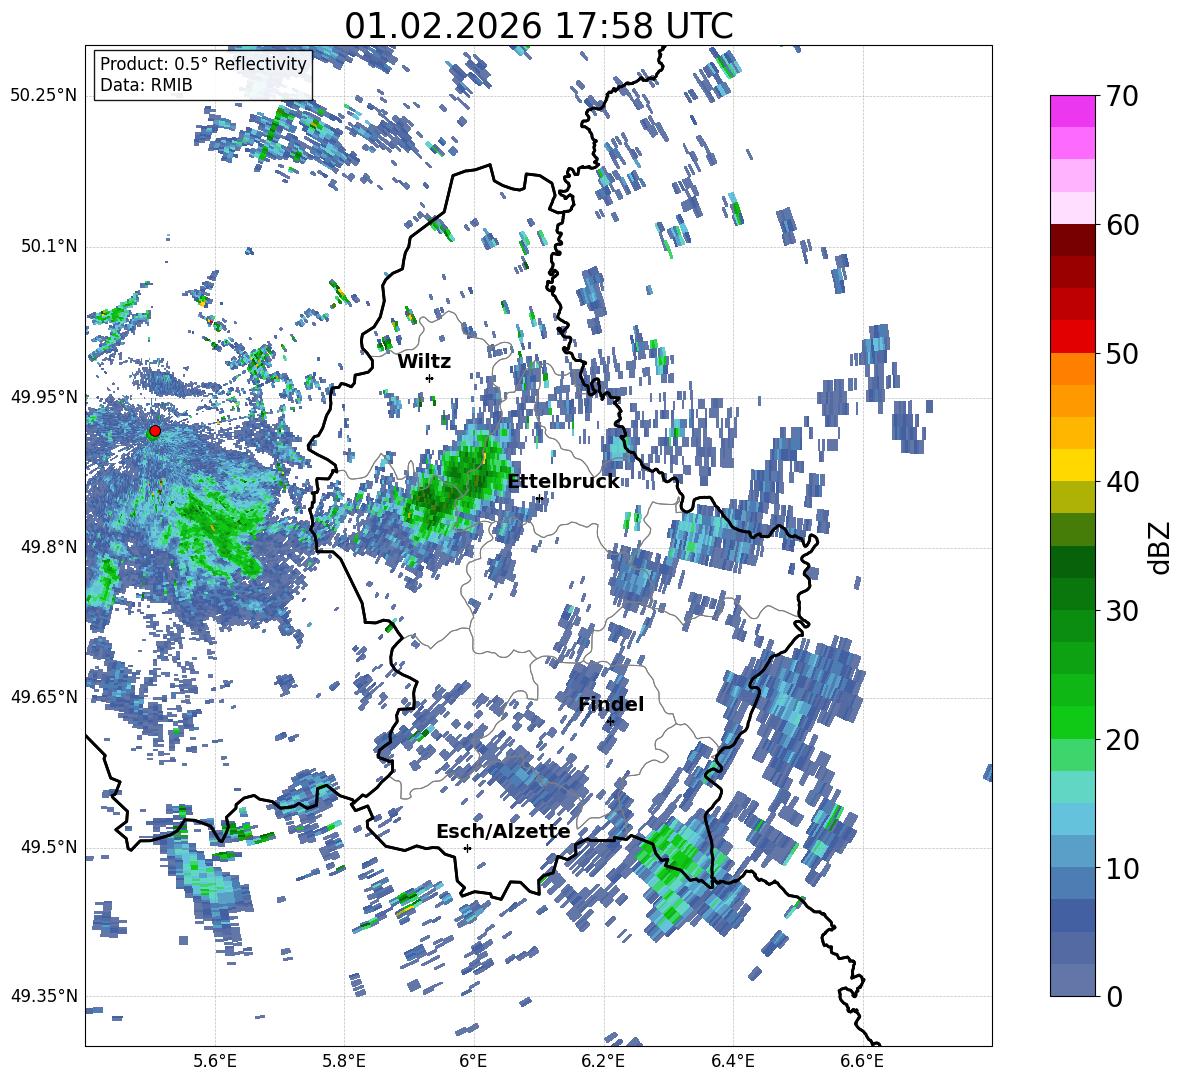1184x1081 pixels.
Task: Select the Findel city label
Action: click(611, 704)
